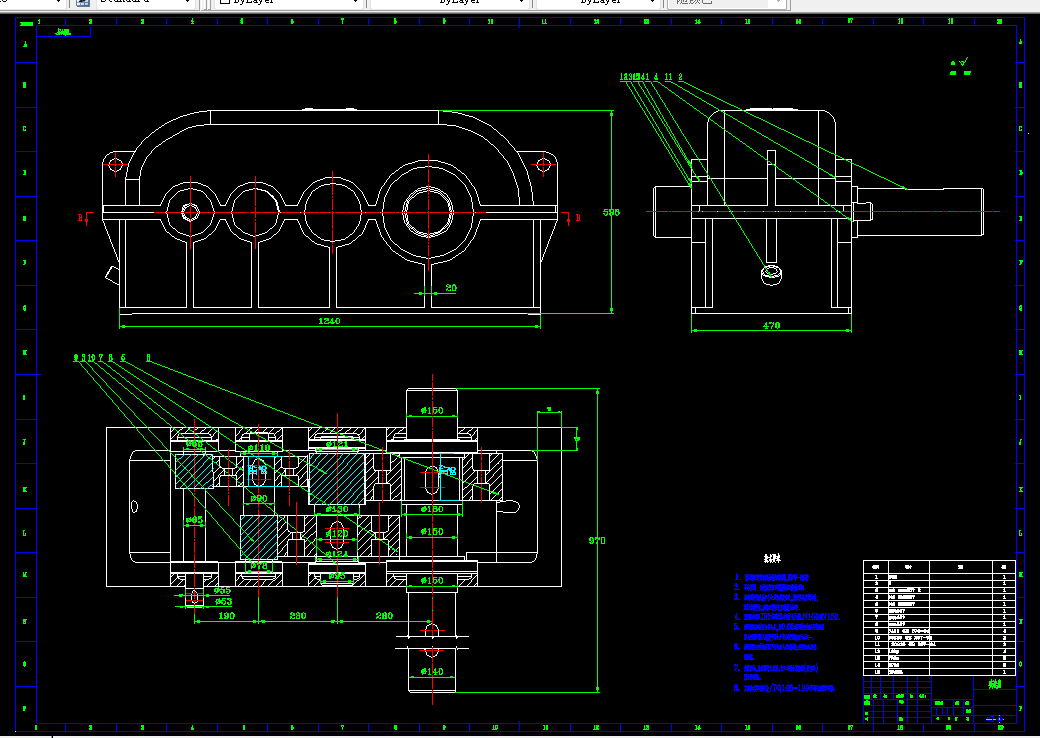Select the ø55 input shaft dimension
This screenshot has height=738, width=1040.
(x=222, y=590)
